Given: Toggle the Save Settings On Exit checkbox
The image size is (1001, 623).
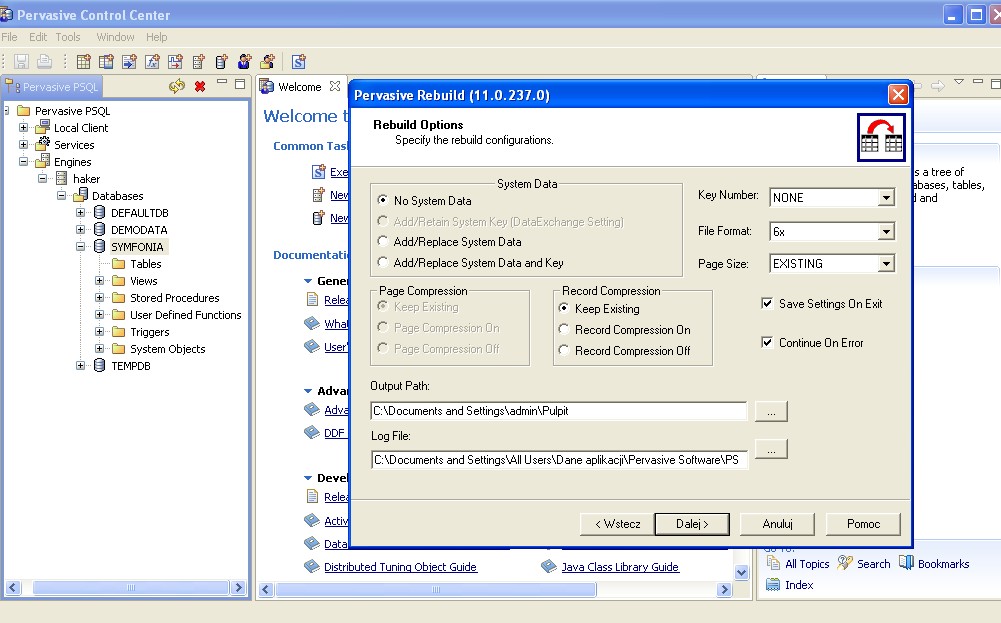Looking at the screenshot, I should click(767, 303).
